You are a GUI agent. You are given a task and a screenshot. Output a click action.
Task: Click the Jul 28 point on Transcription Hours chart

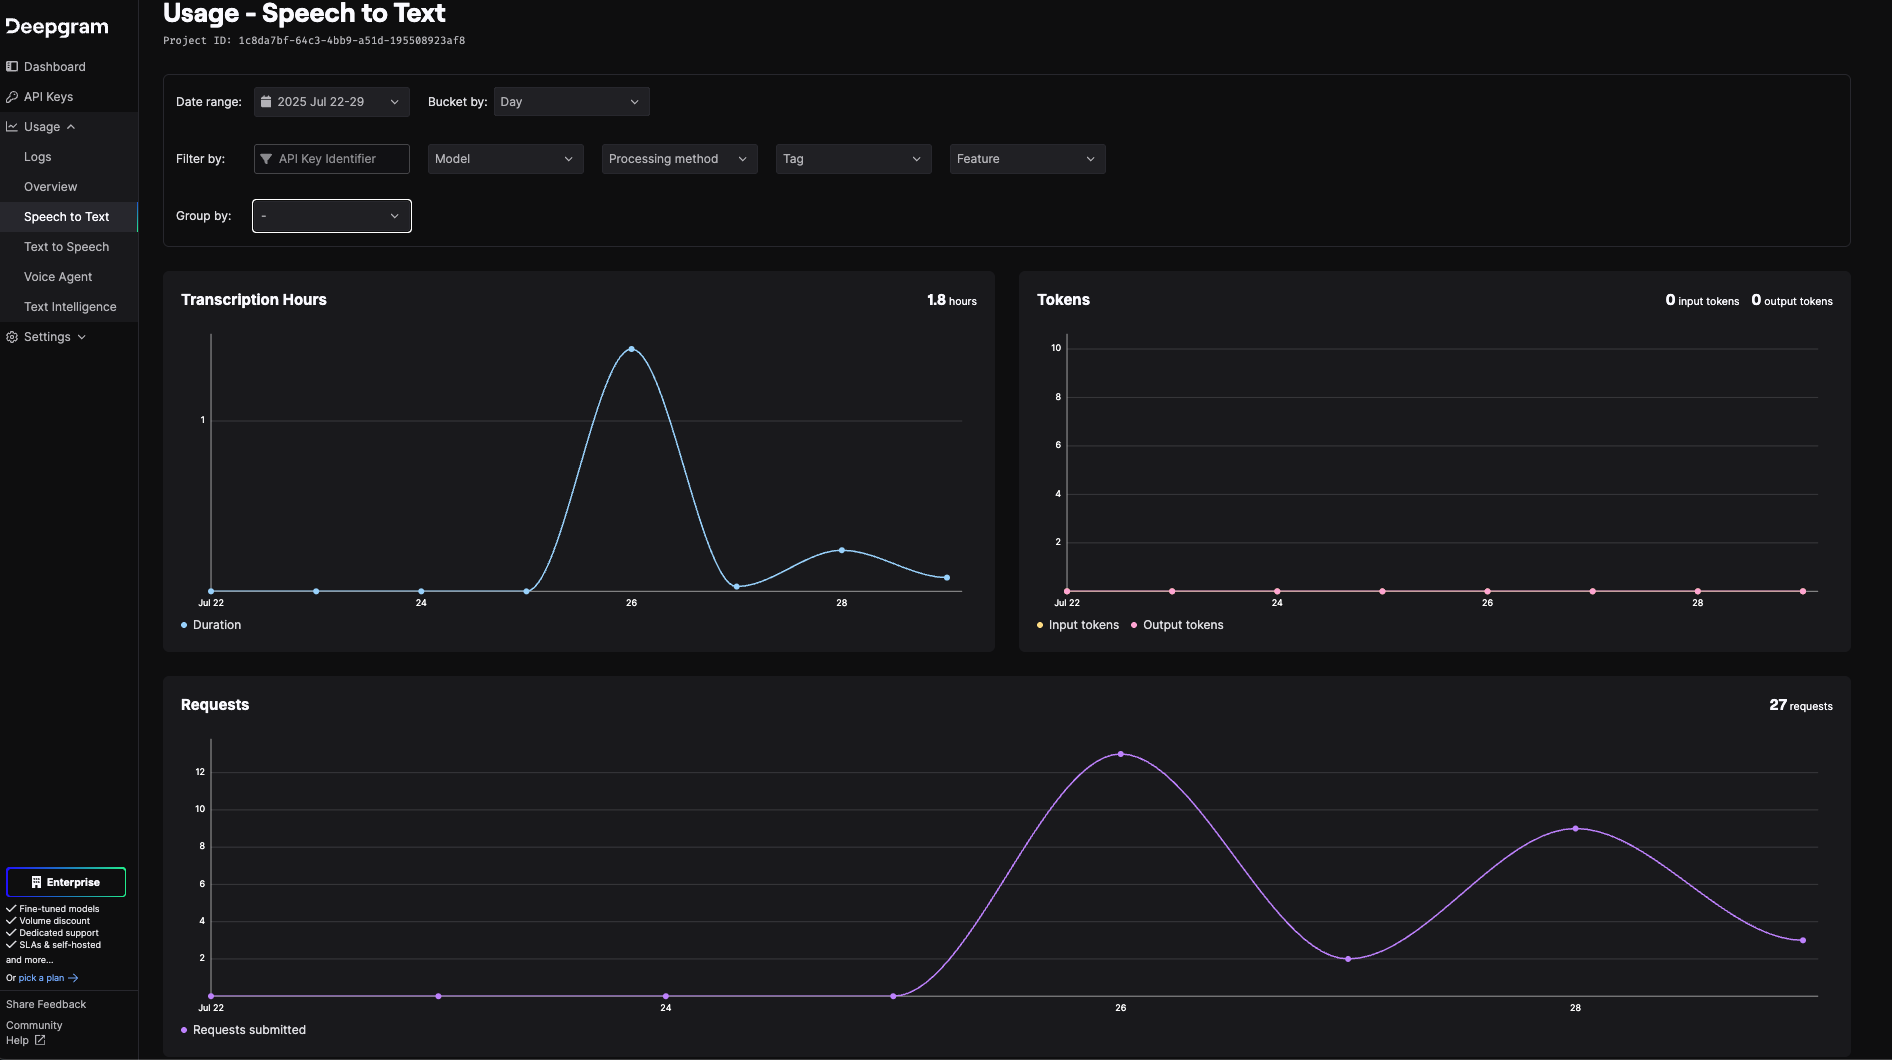842,550
